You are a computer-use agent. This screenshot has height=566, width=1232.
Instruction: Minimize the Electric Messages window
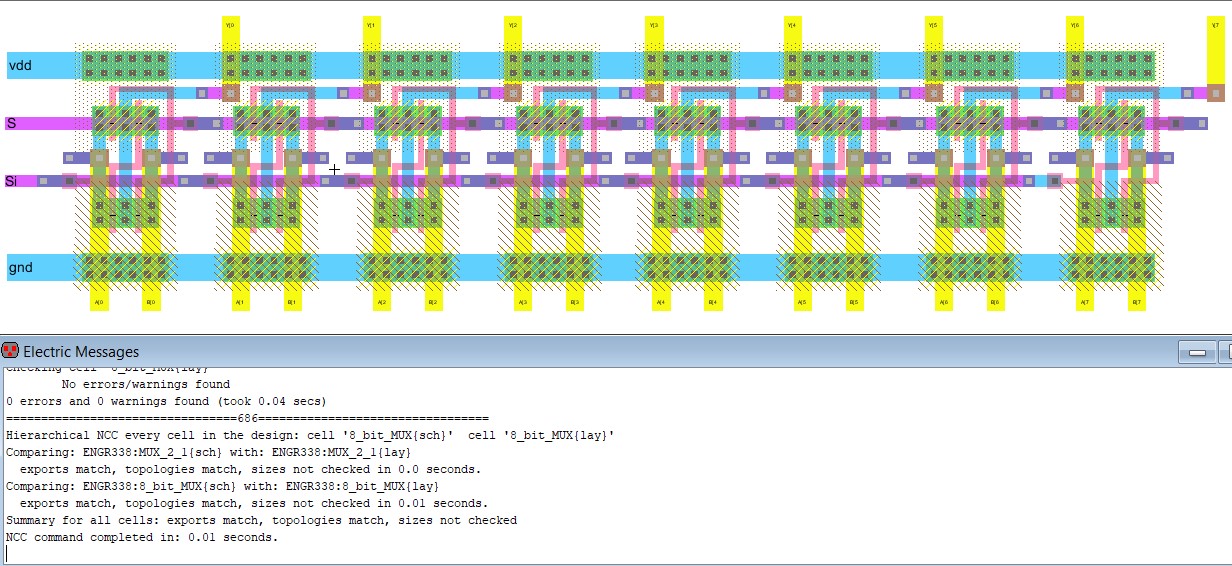click(1194, 352)
